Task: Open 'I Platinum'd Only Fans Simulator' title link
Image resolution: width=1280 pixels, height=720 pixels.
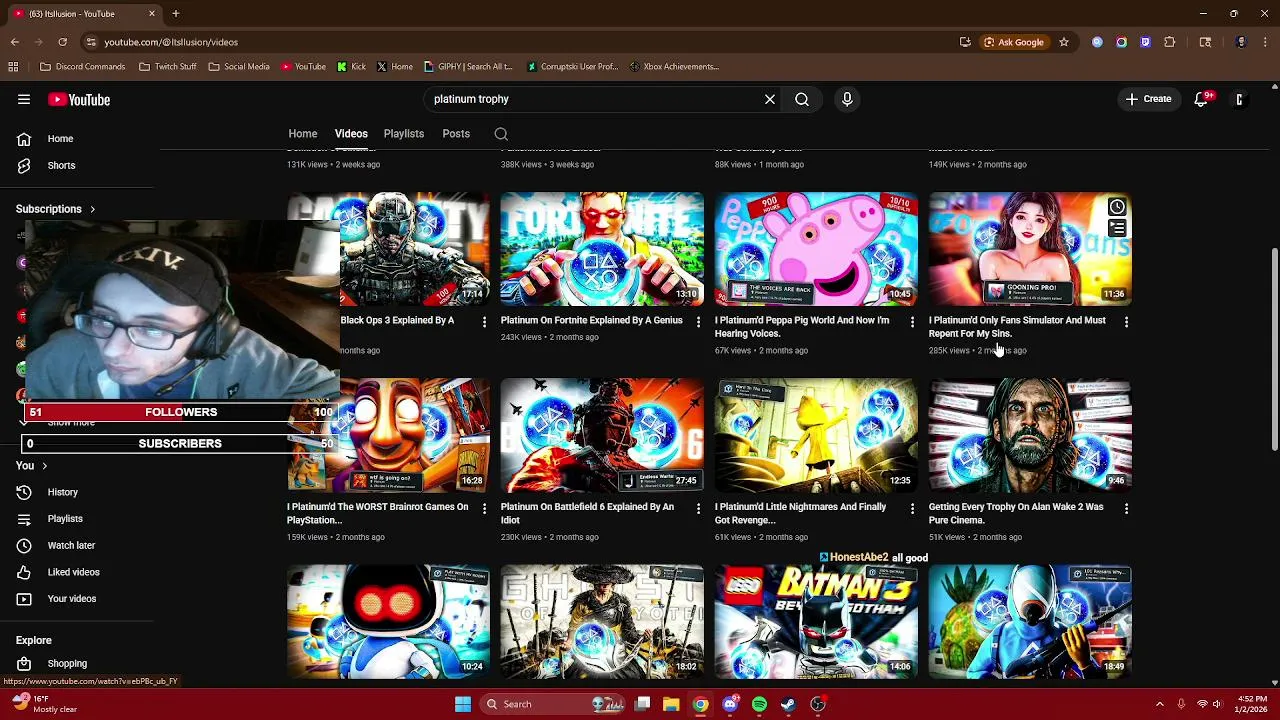Action: 1017,327
